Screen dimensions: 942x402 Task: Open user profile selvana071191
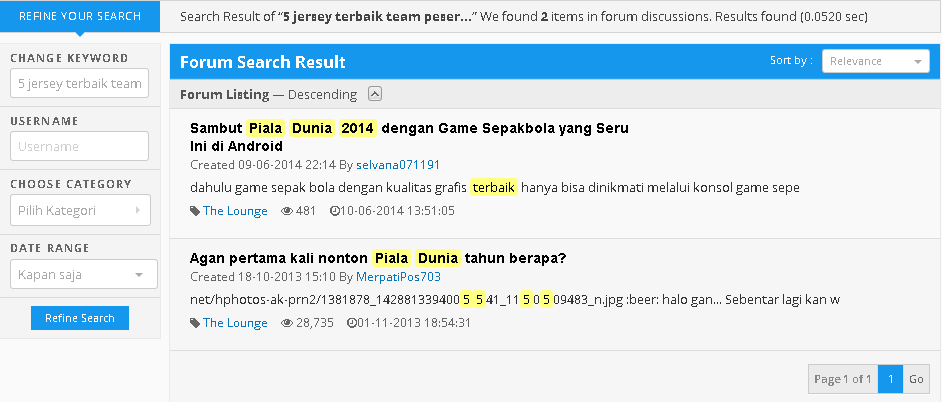pyautogui.click(x=398, y=165)
